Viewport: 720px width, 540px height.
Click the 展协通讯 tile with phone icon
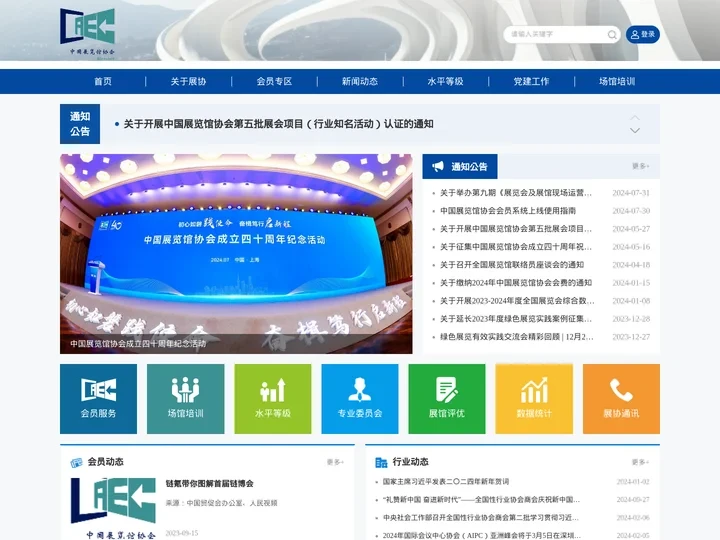click(x=621, y=399)
